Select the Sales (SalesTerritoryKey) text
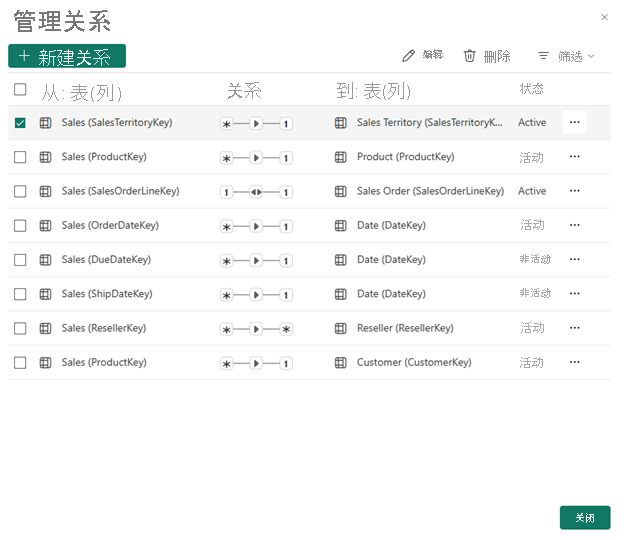This screenshot has height=540, width=624. (x=117, y=123)
